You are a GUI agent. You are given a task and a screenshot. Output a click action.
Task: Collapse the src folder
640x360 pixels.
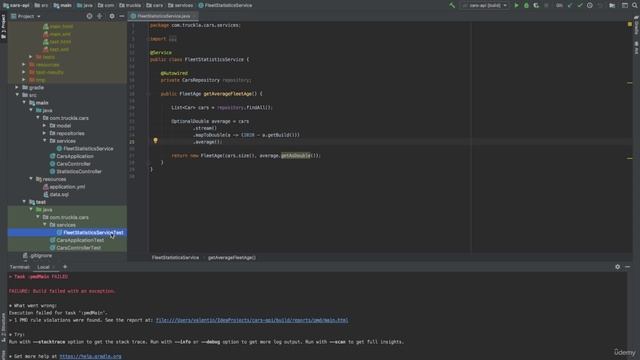tap(17, 95)
